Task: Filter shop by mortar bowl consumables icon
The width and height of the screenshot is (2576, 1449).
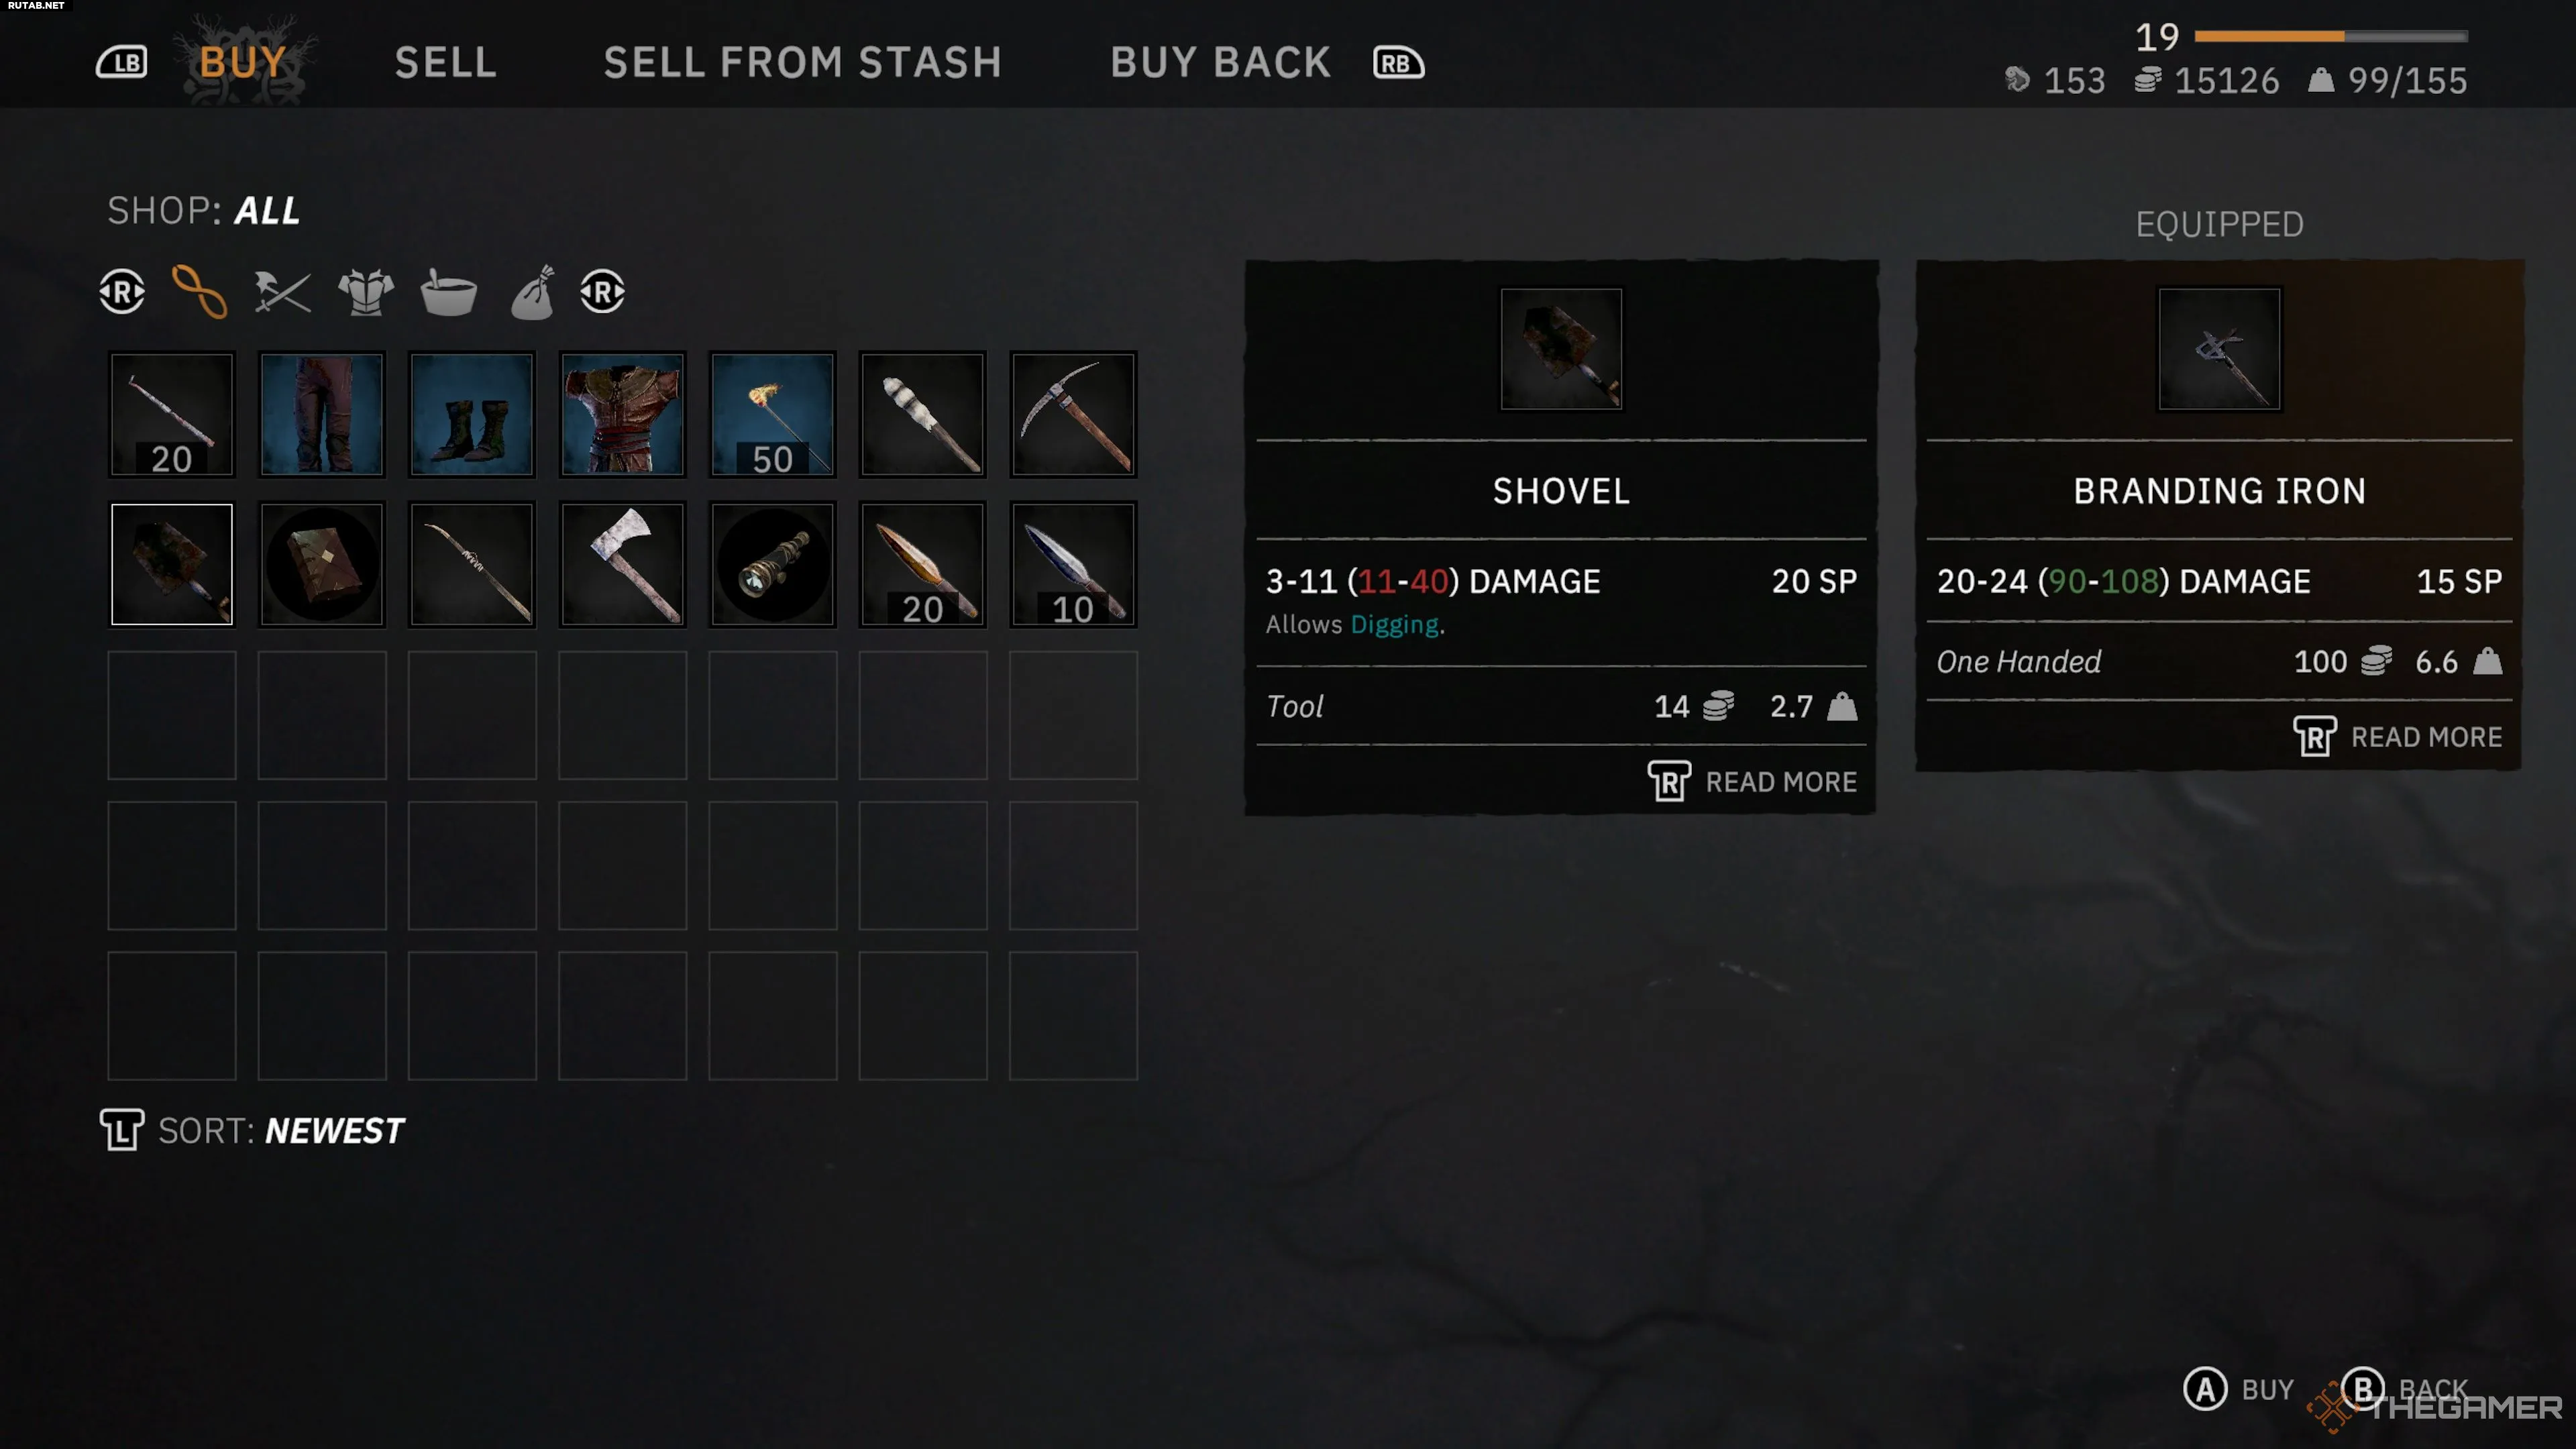Action: click(448, 292)
